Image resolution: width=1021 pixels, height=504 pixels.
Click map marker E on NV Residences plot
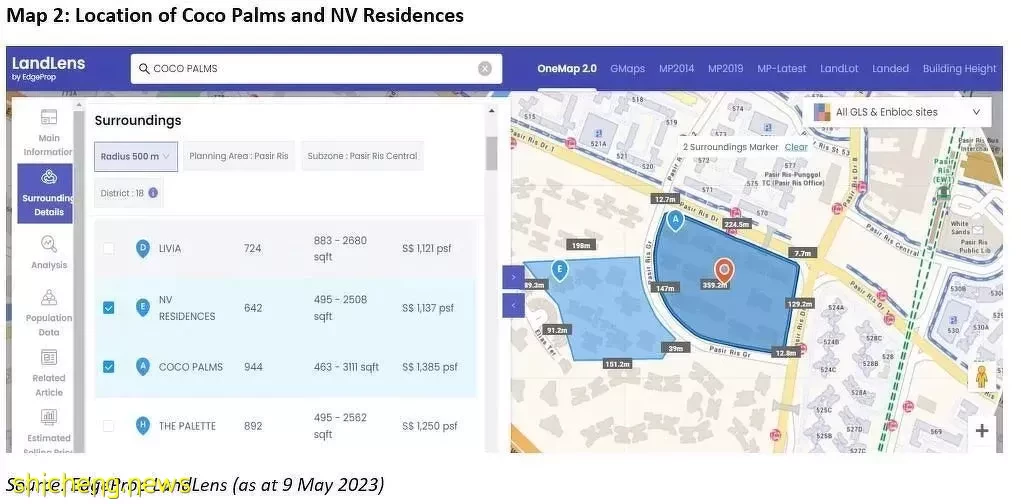559,270
